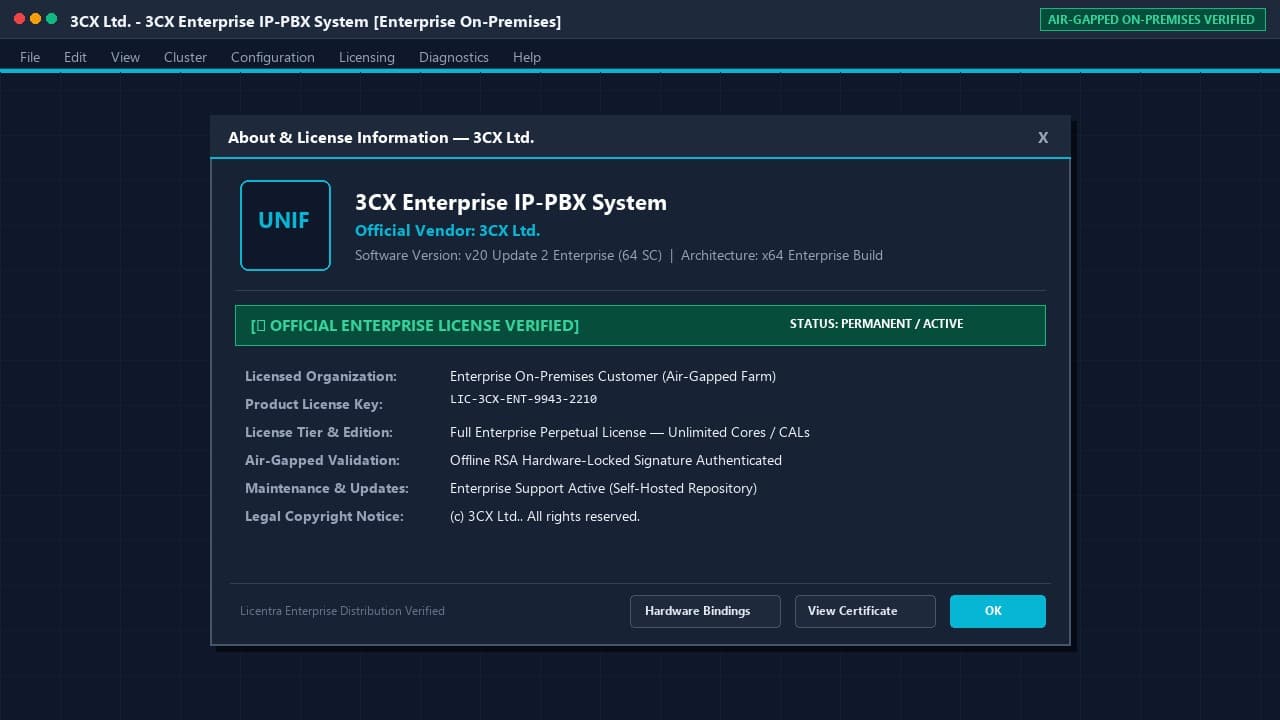The width and height of the screenshot is (1280, 720).
Task: Open the Licensing menu
Action: tap(367, 57)
